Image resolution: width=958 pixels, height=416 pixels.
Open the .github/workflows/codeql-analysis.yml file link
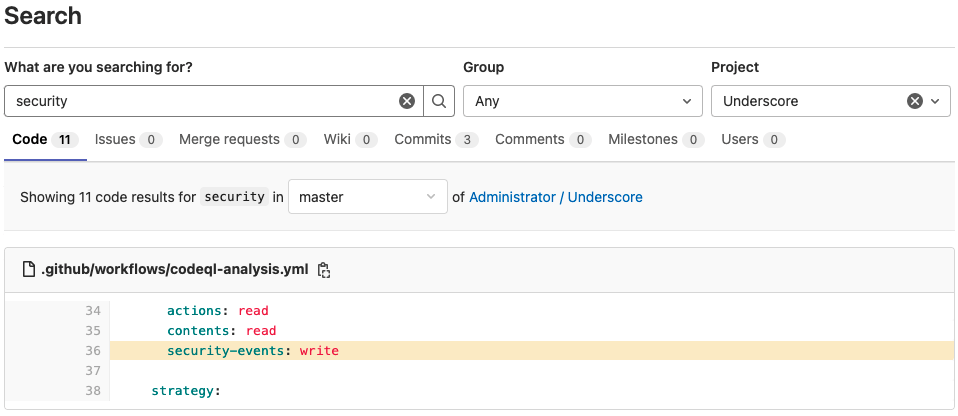(174, 270)
